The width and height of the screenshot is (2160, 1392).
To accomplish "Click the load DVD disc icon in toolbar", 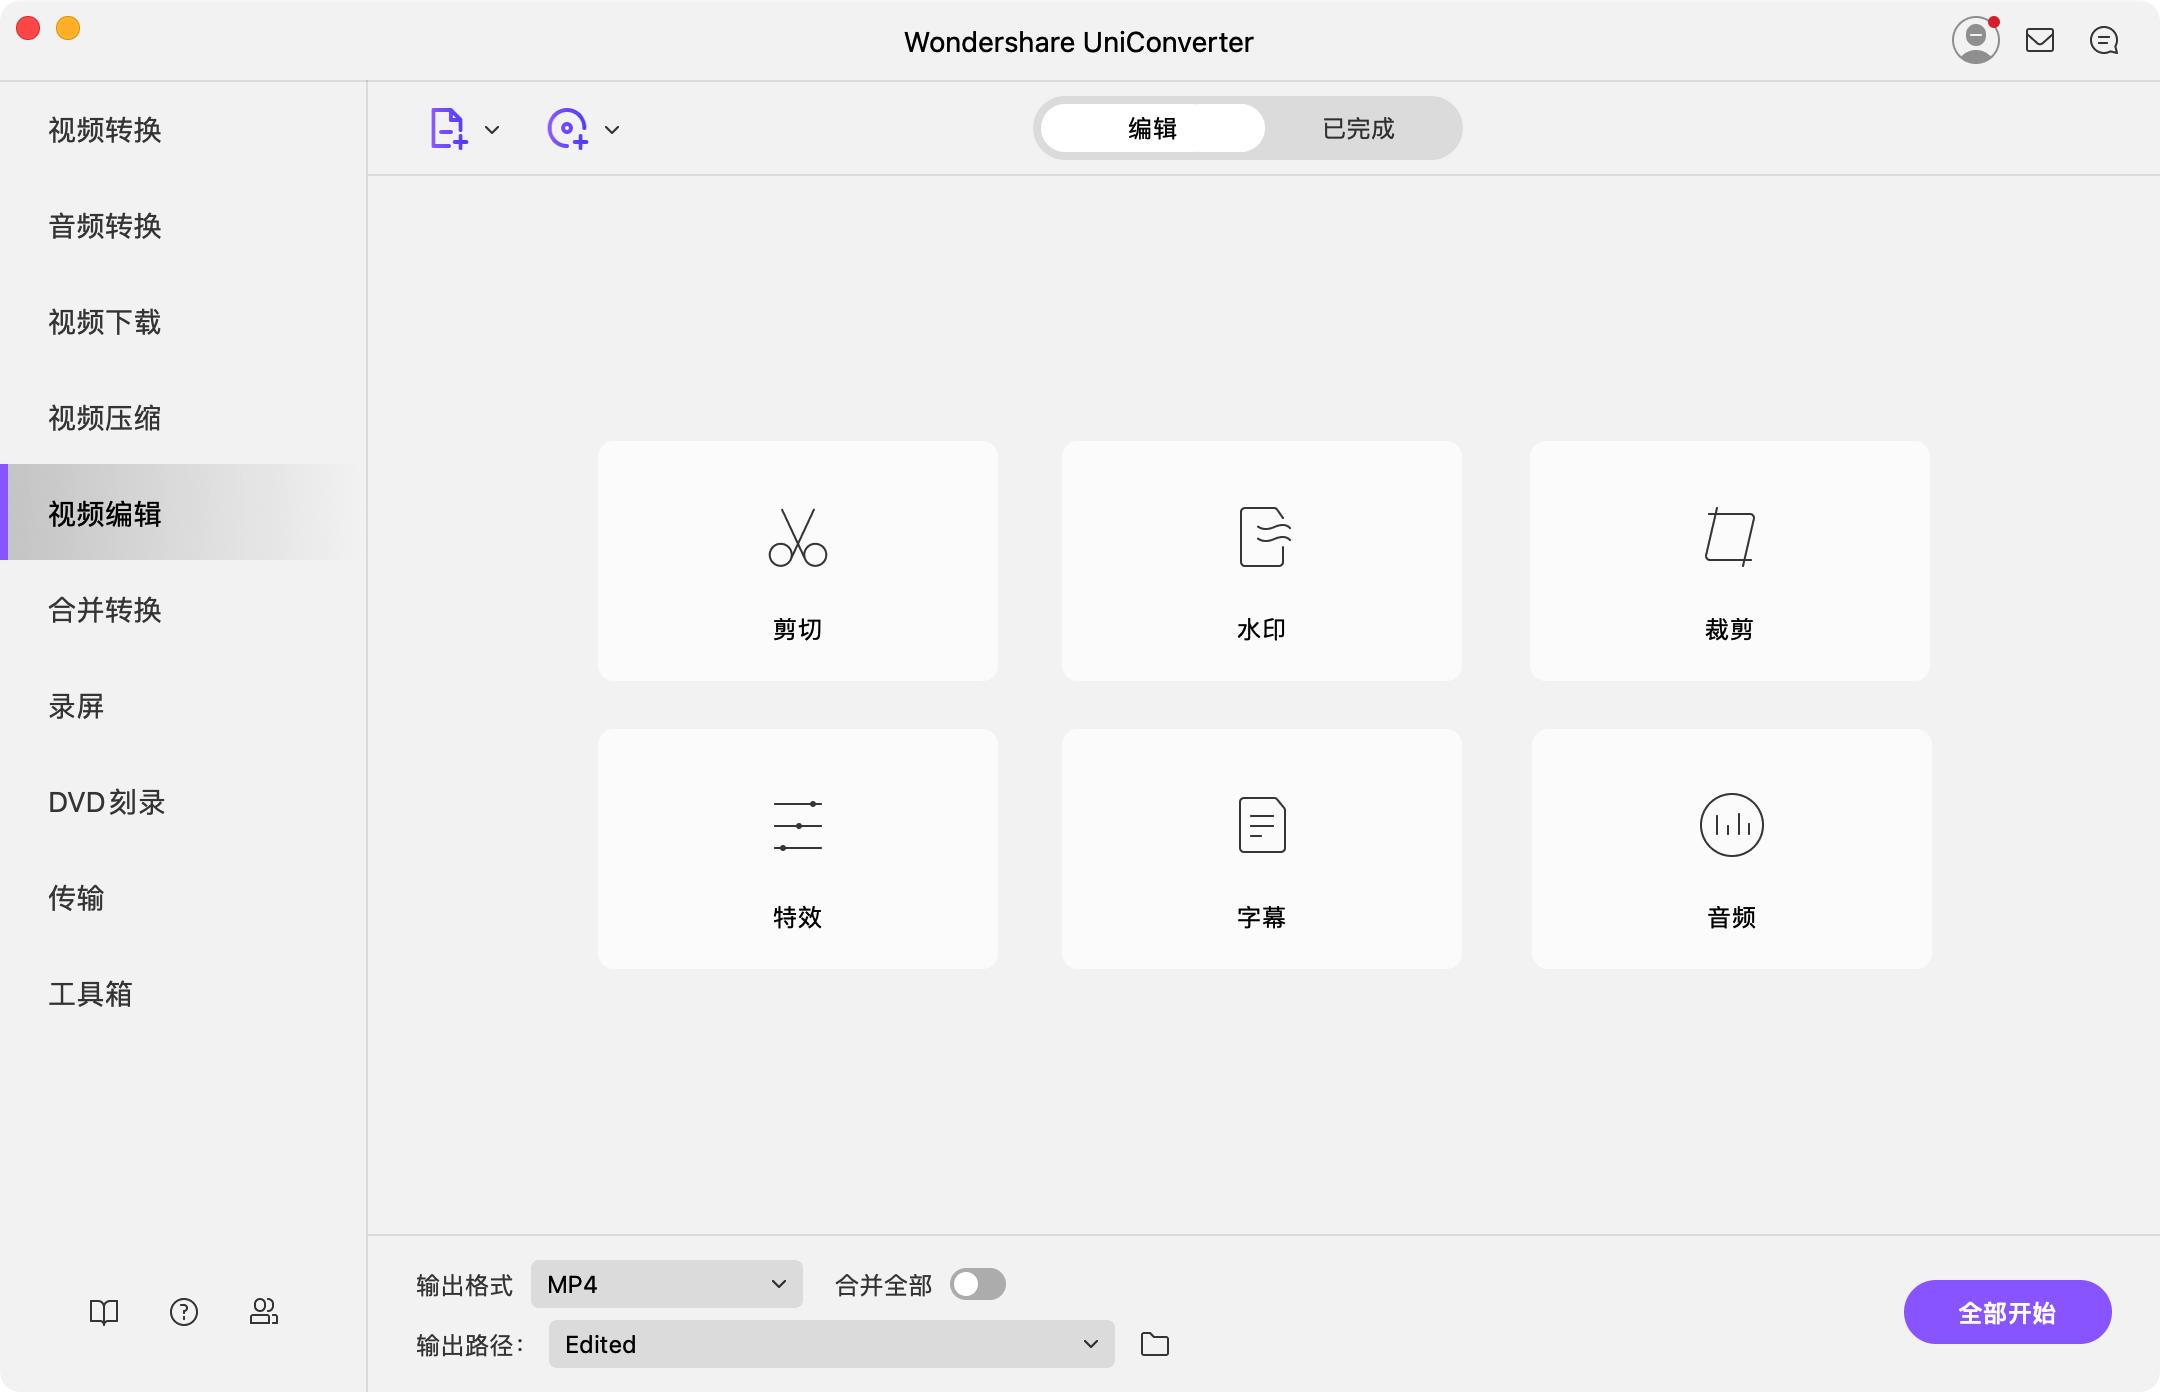I will 568,128.
